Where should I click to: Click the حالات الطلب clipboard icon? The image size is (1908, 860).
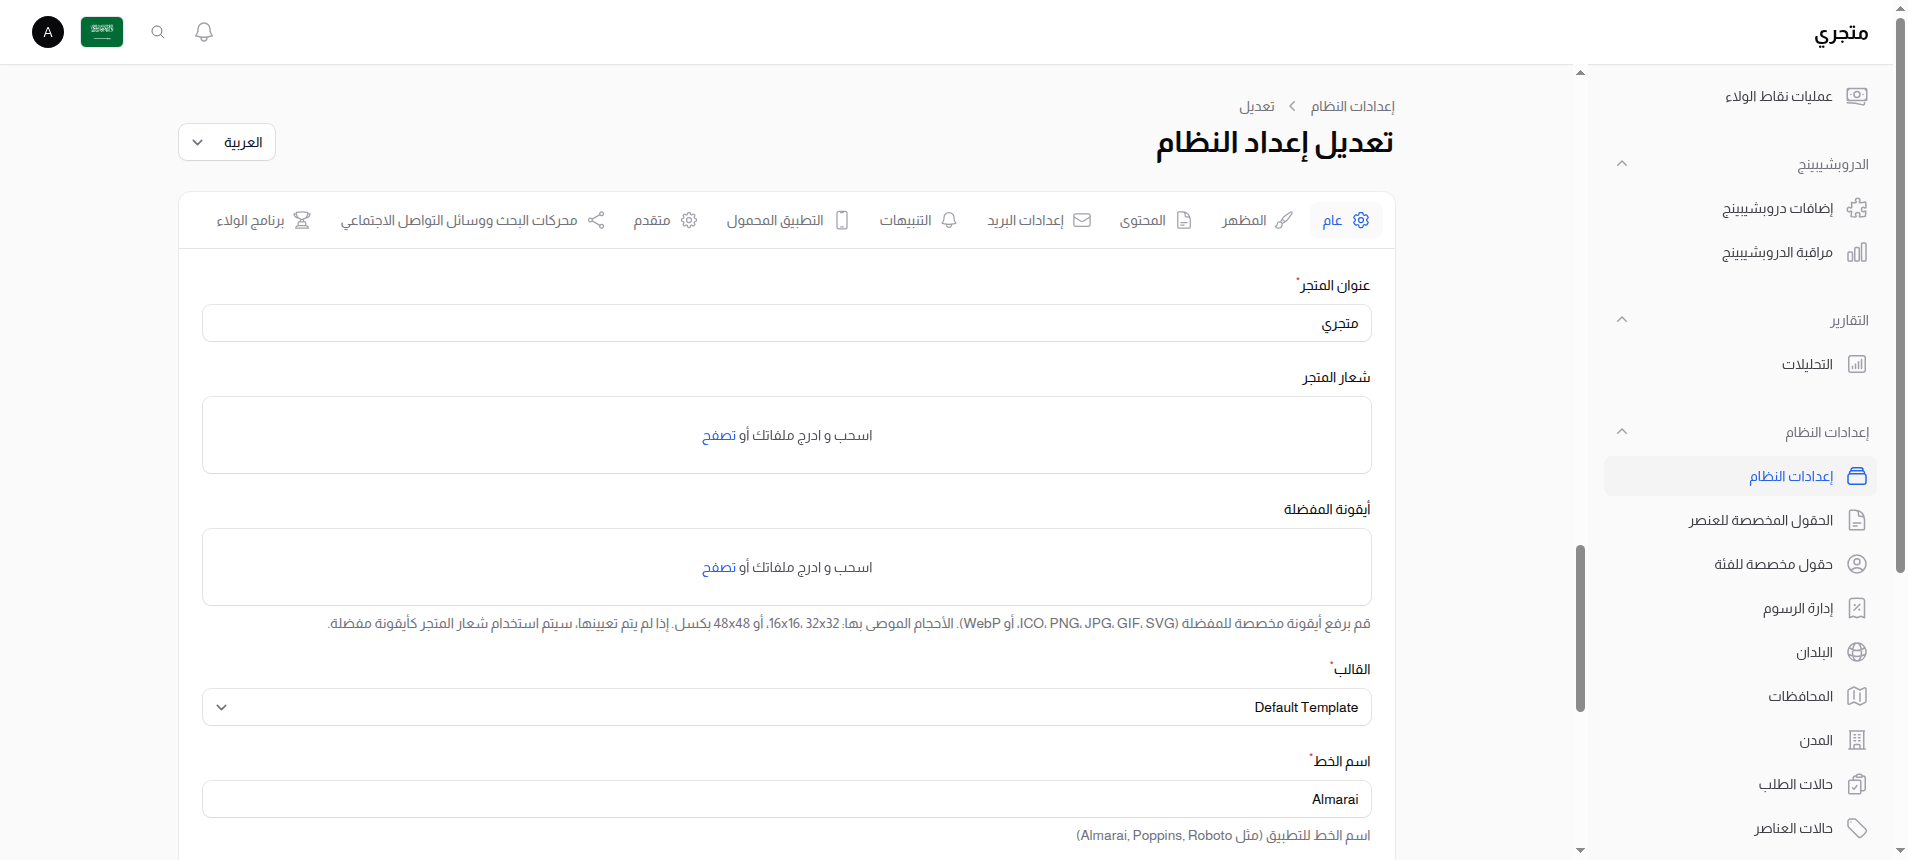click(x=1857, y=784)
